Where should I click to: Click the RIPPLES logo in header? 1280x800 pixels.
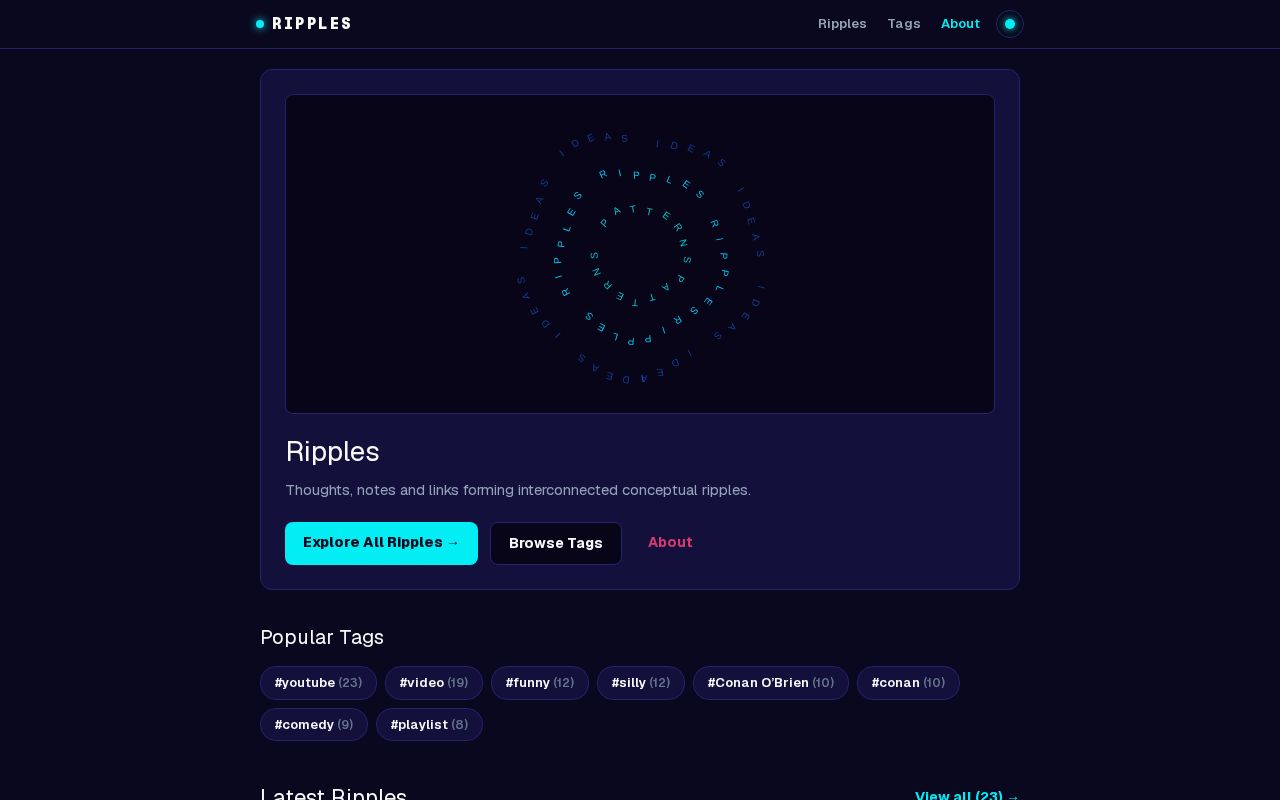(x=304, y=24)
